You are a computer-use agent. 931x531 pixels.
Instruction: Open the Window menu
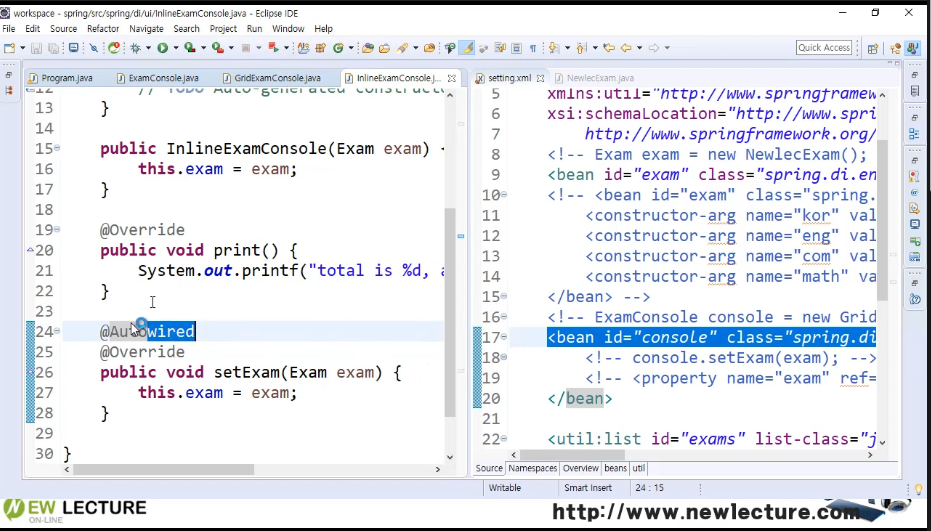coord(288,29)
